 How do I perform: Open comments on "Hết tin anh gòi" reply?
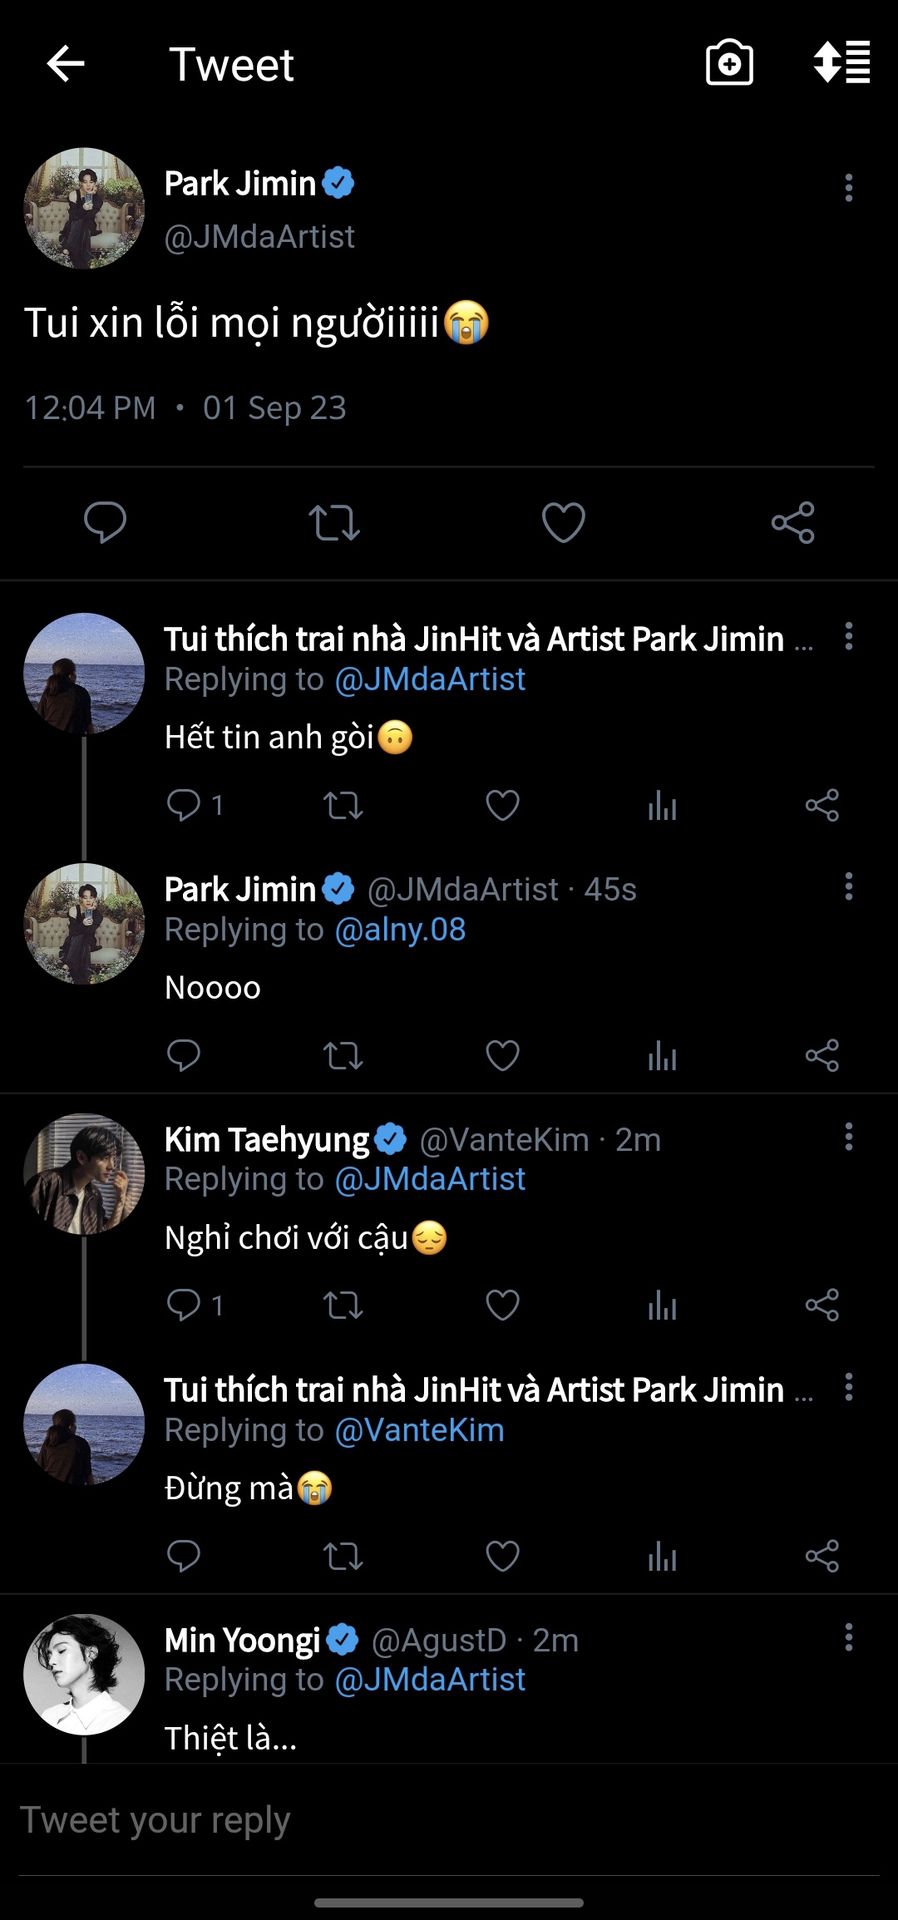pos(184,805)
